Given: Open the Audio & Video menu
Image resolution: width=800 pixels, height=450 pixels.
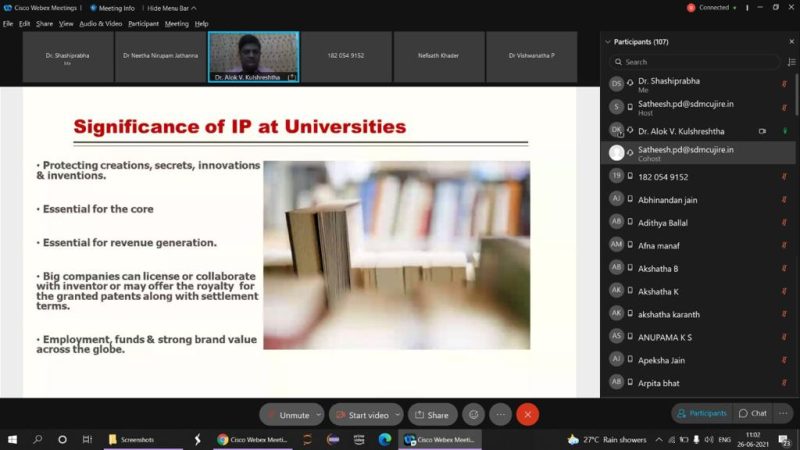Looking at the screenshot, I should click(x=100, y=23).
